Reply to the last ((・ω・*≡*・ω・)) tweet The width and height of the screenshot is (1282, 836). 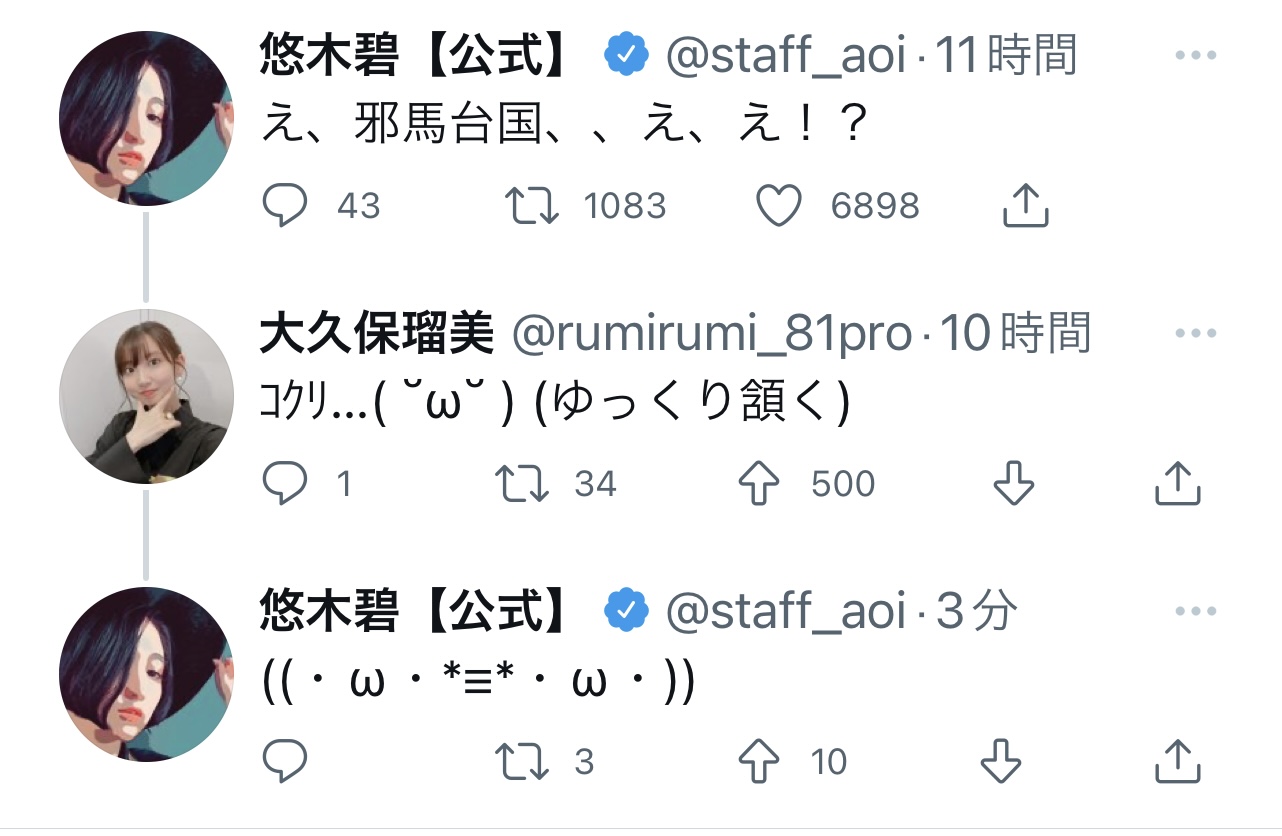pos(283,763)
